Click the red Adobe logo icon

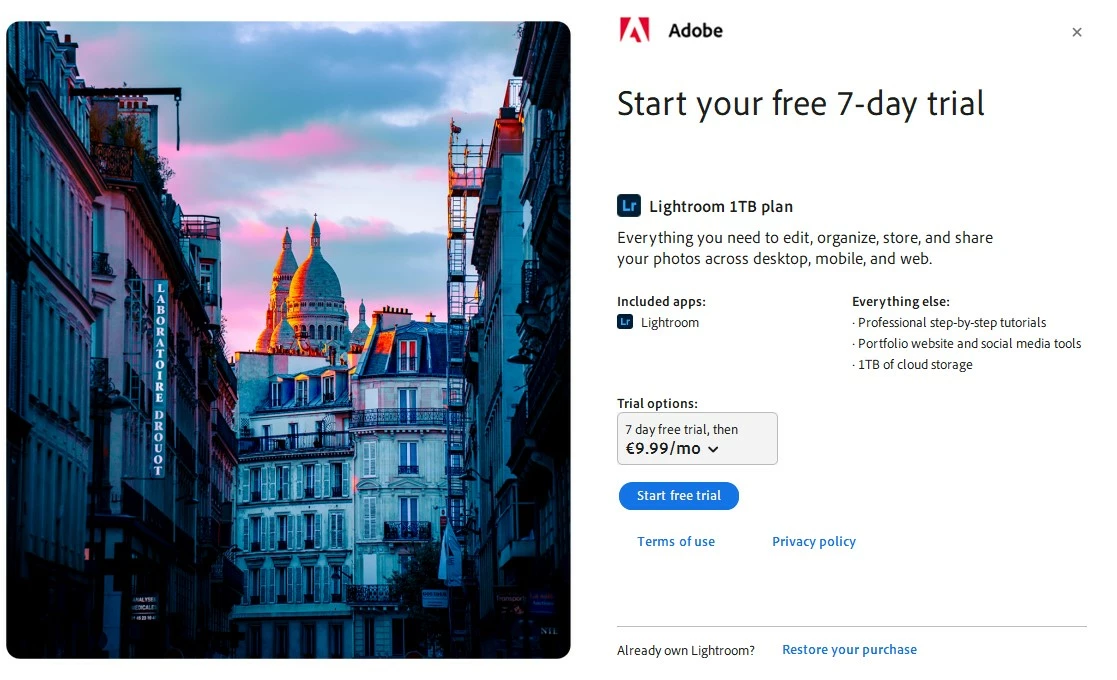coord(634,30)
